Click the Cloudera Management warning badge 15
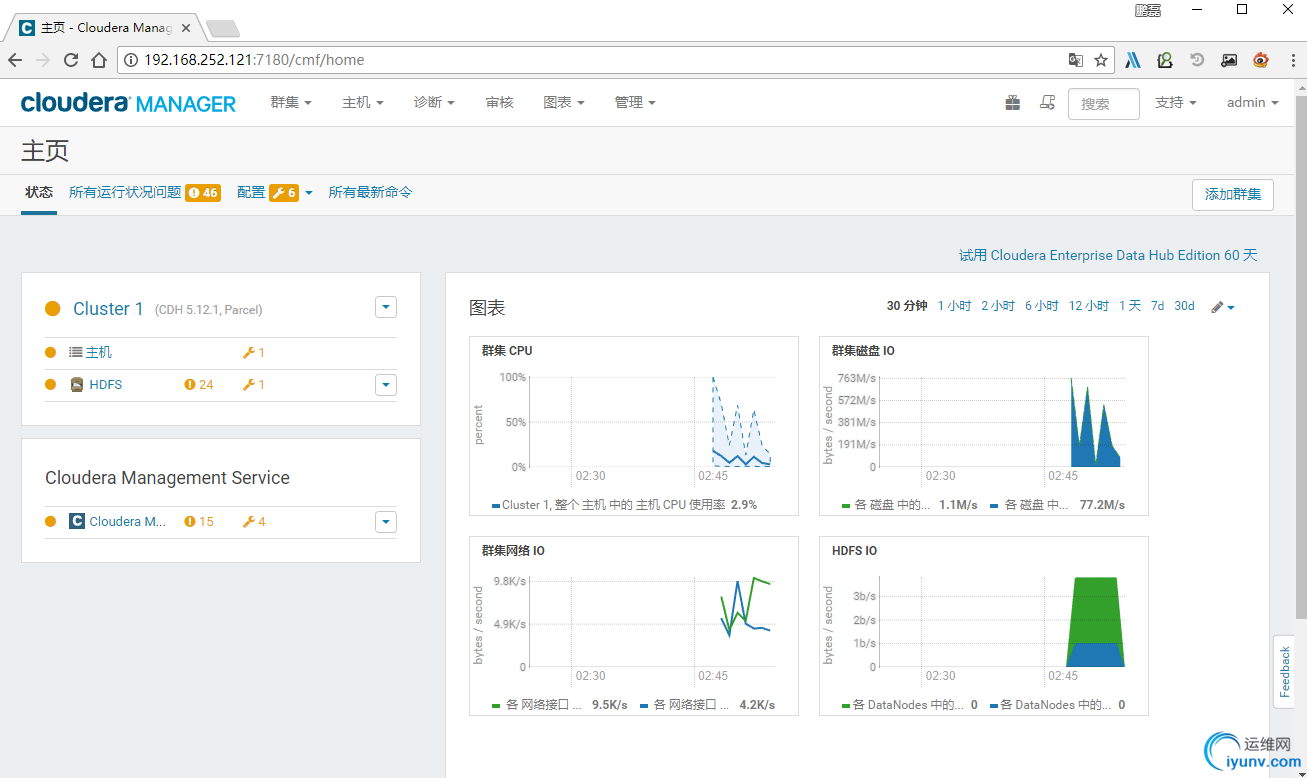Viewport: 1307px width, 778px height. (x=199, y=522)
